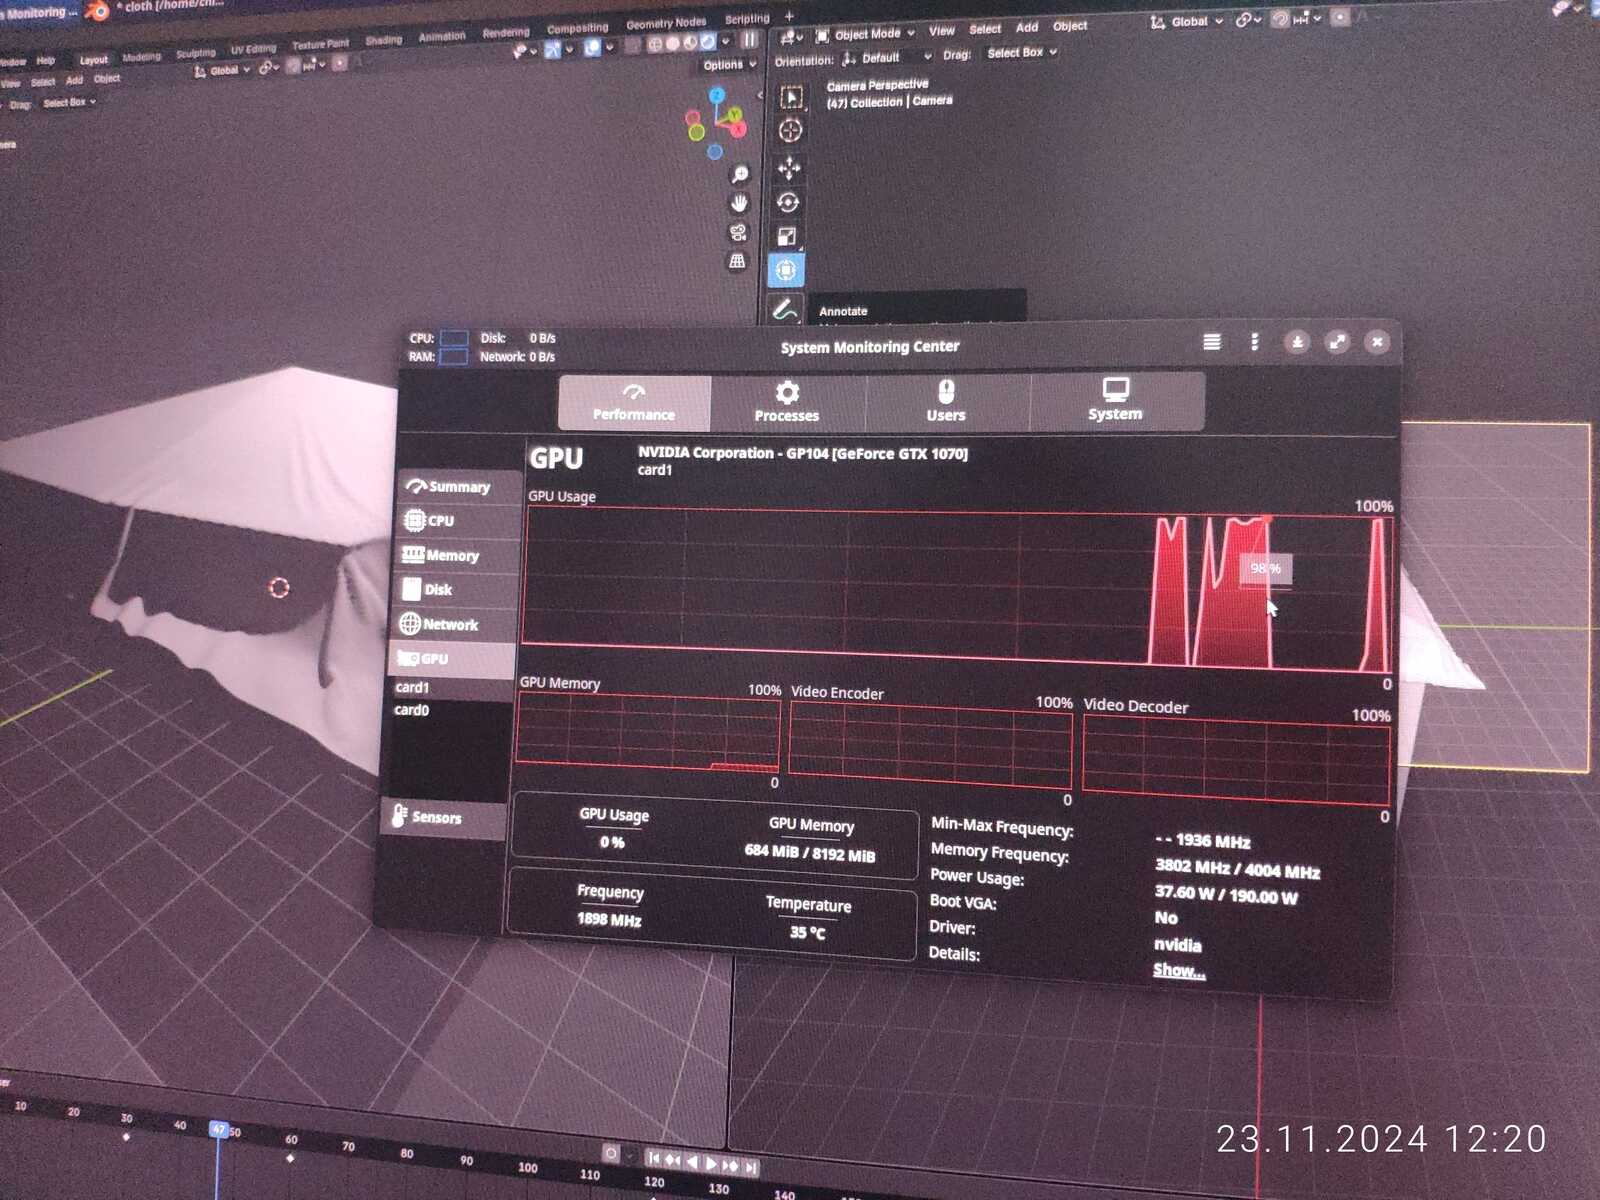Switch to the Monitoring window in the taskbar
Screen dimensions: 1600x1200
(38, 13)
